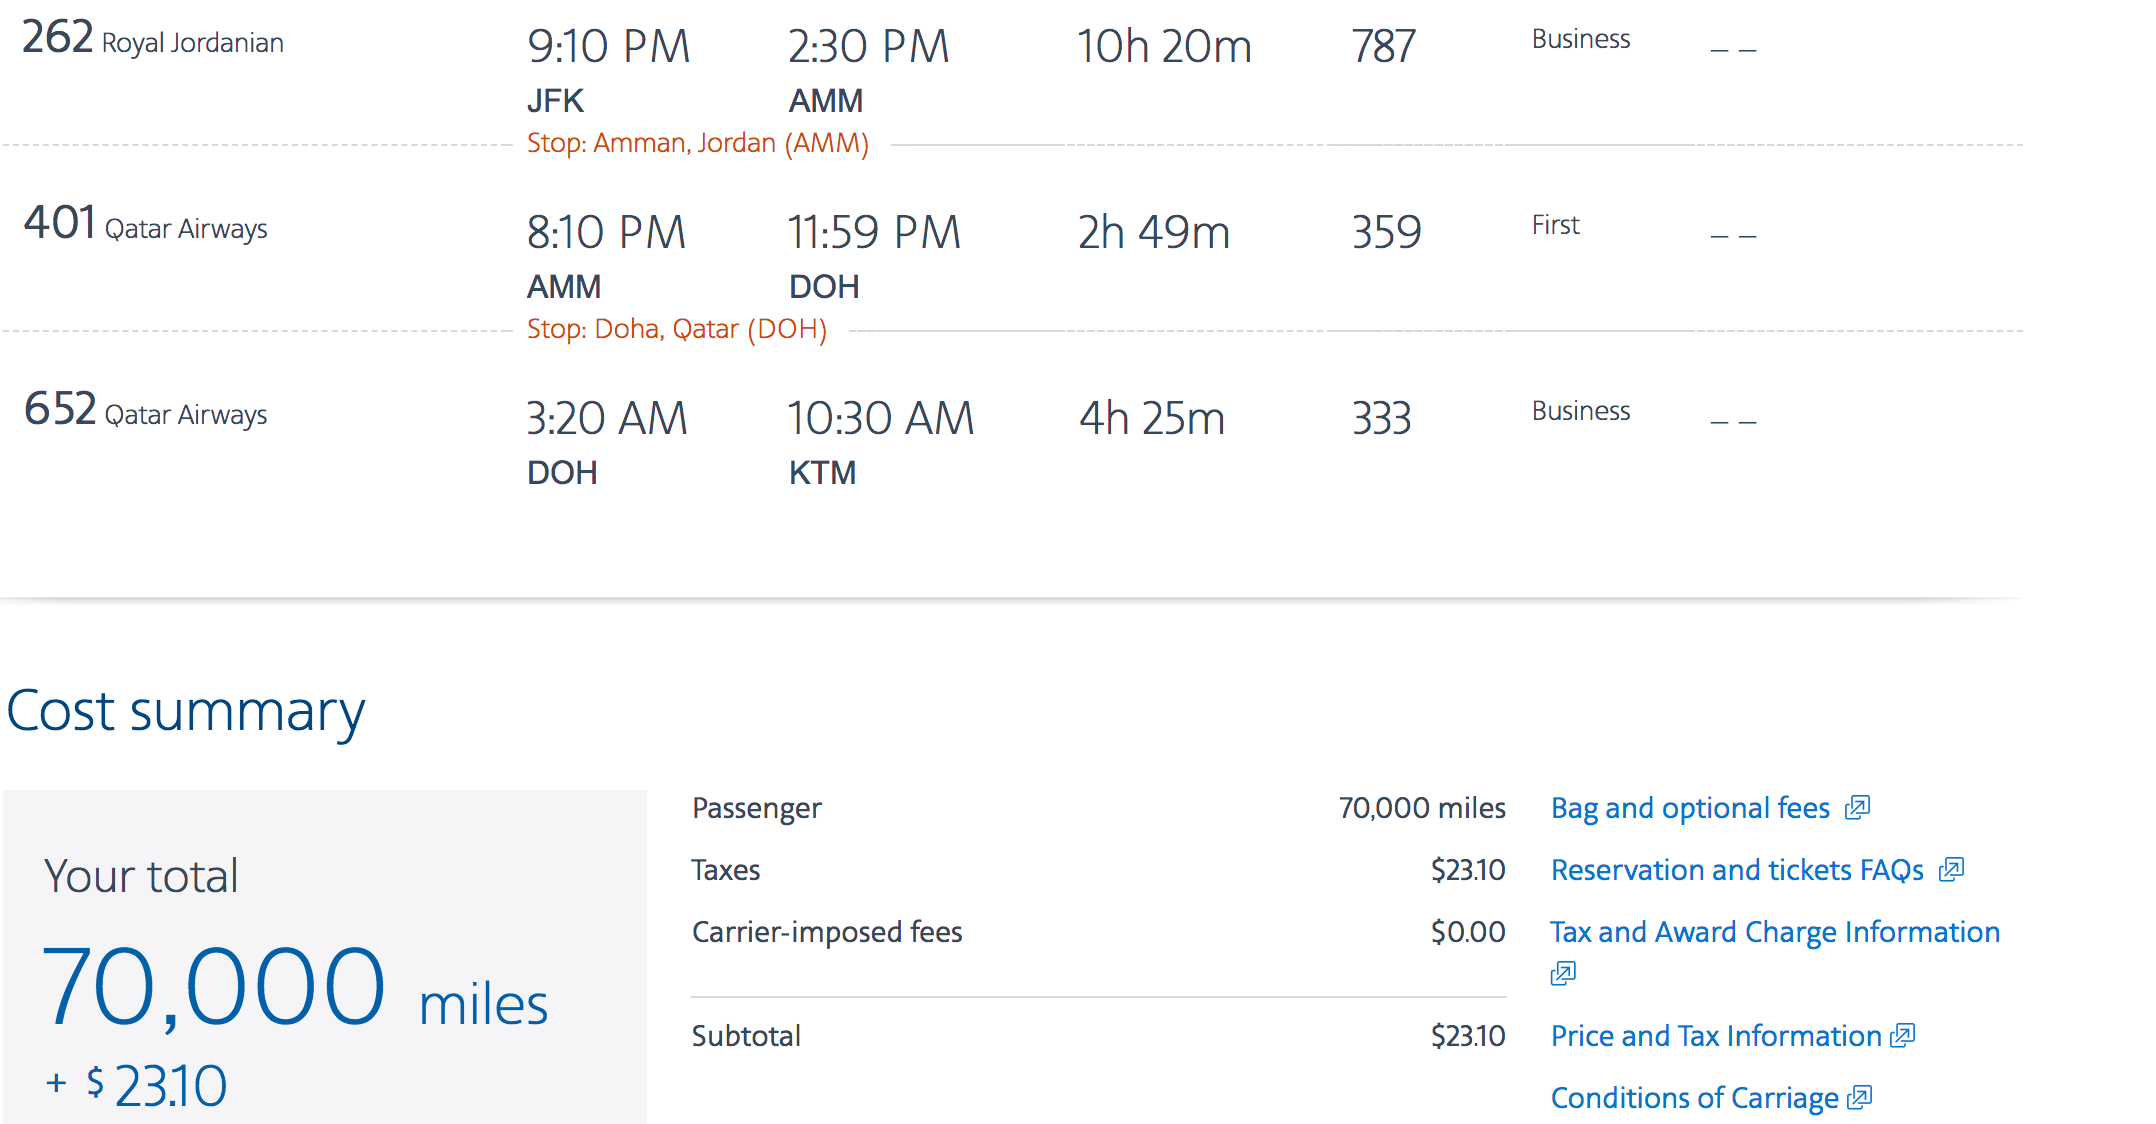
Task: Open Reservation and tickets FAQs link
Action: [x=1737, y=870]
